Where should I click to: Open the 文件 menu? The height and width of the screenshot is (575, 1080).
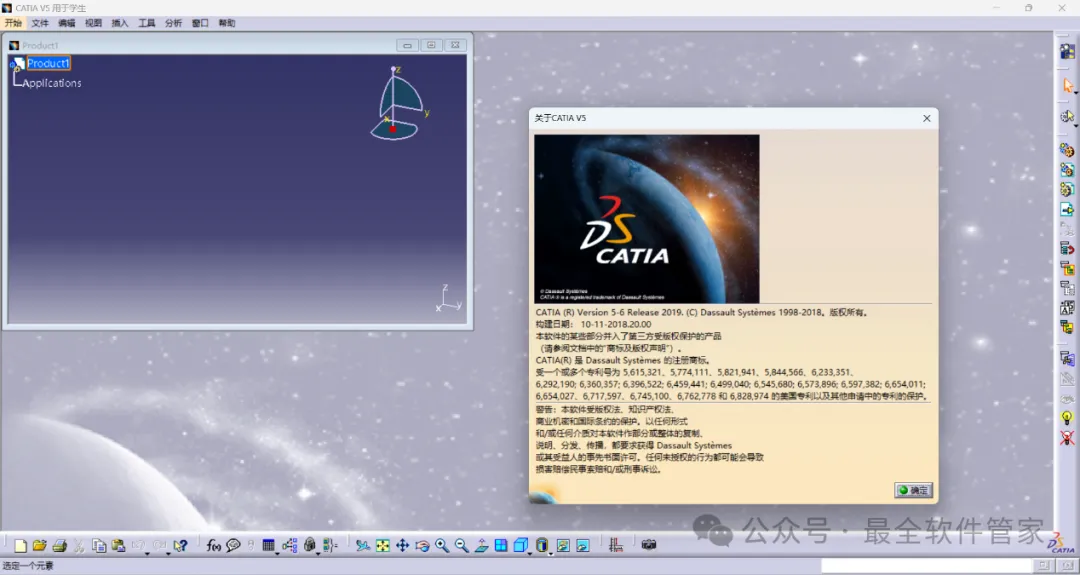pos(40,23)
